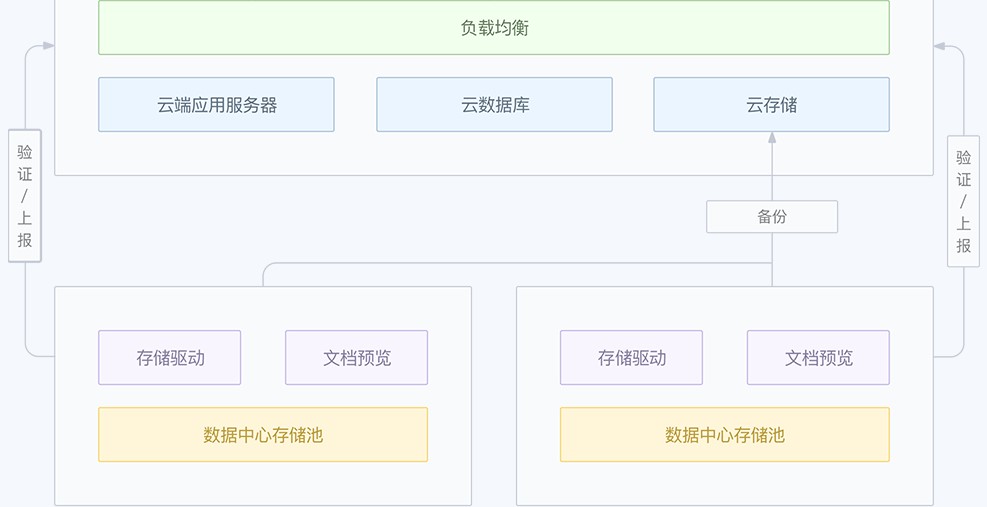Select the right 数据中心存储池 box
Screen dimensions: 987x507
coord(724,434)
